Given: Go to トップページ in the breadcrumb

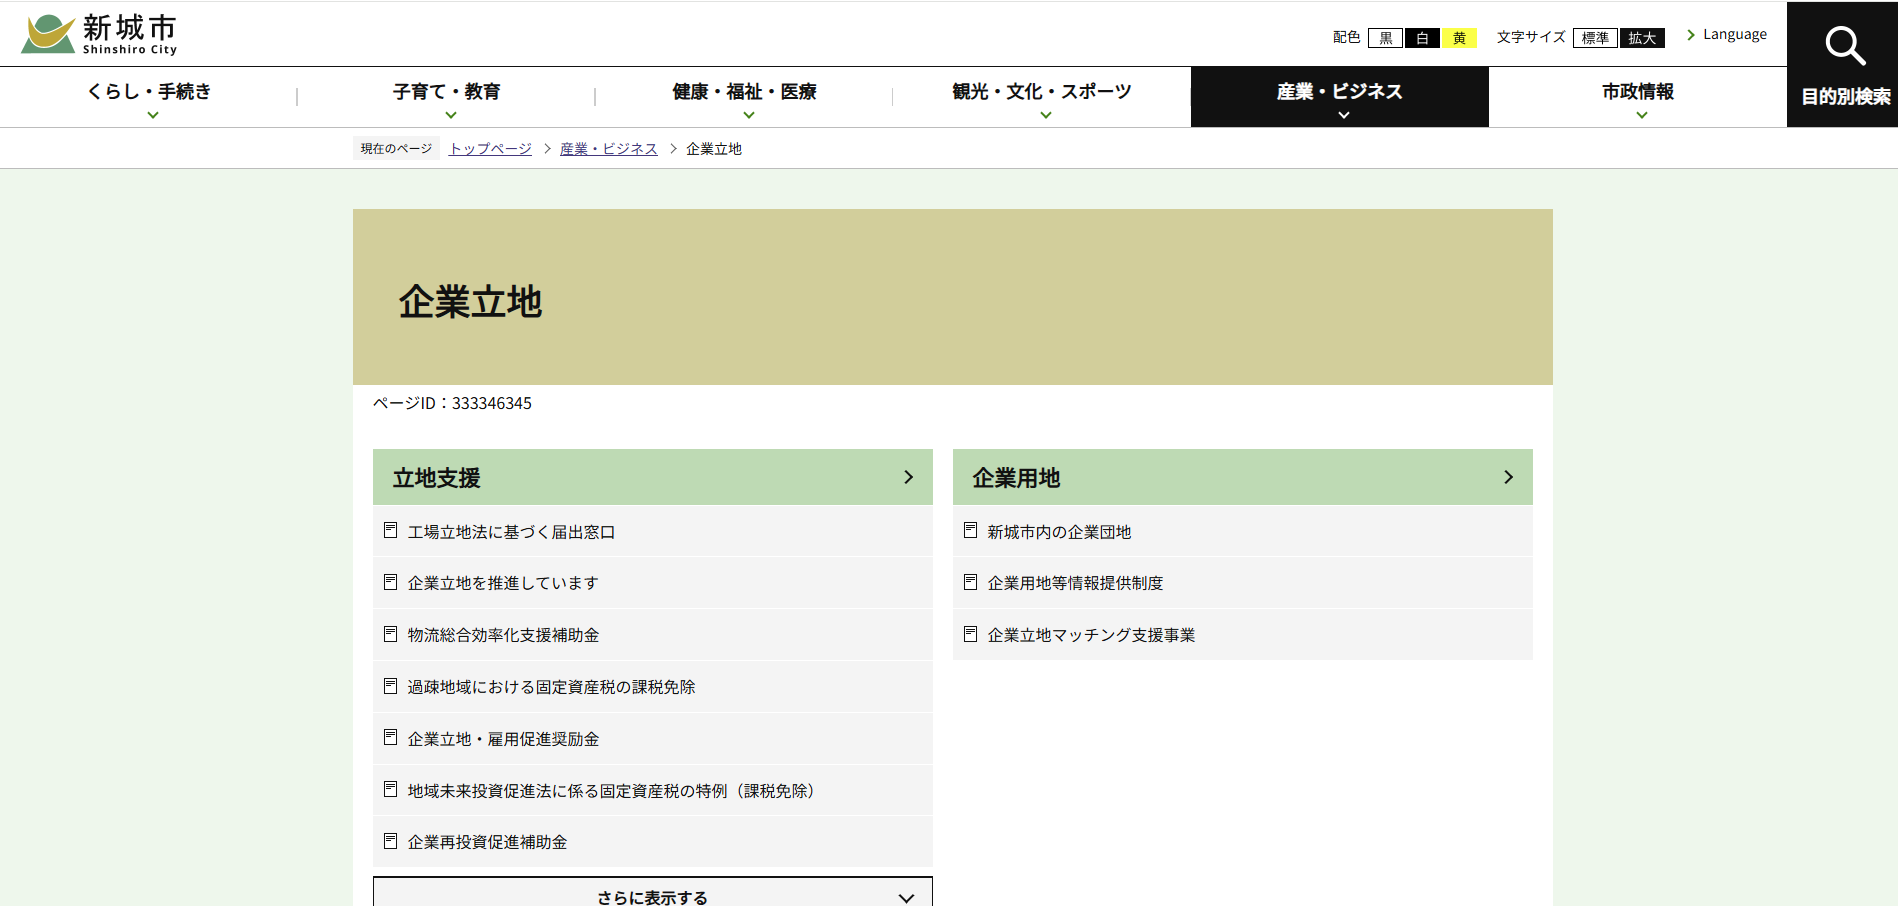Looking at the screenshot, I should pyautogui.click(x=490, y=149).
